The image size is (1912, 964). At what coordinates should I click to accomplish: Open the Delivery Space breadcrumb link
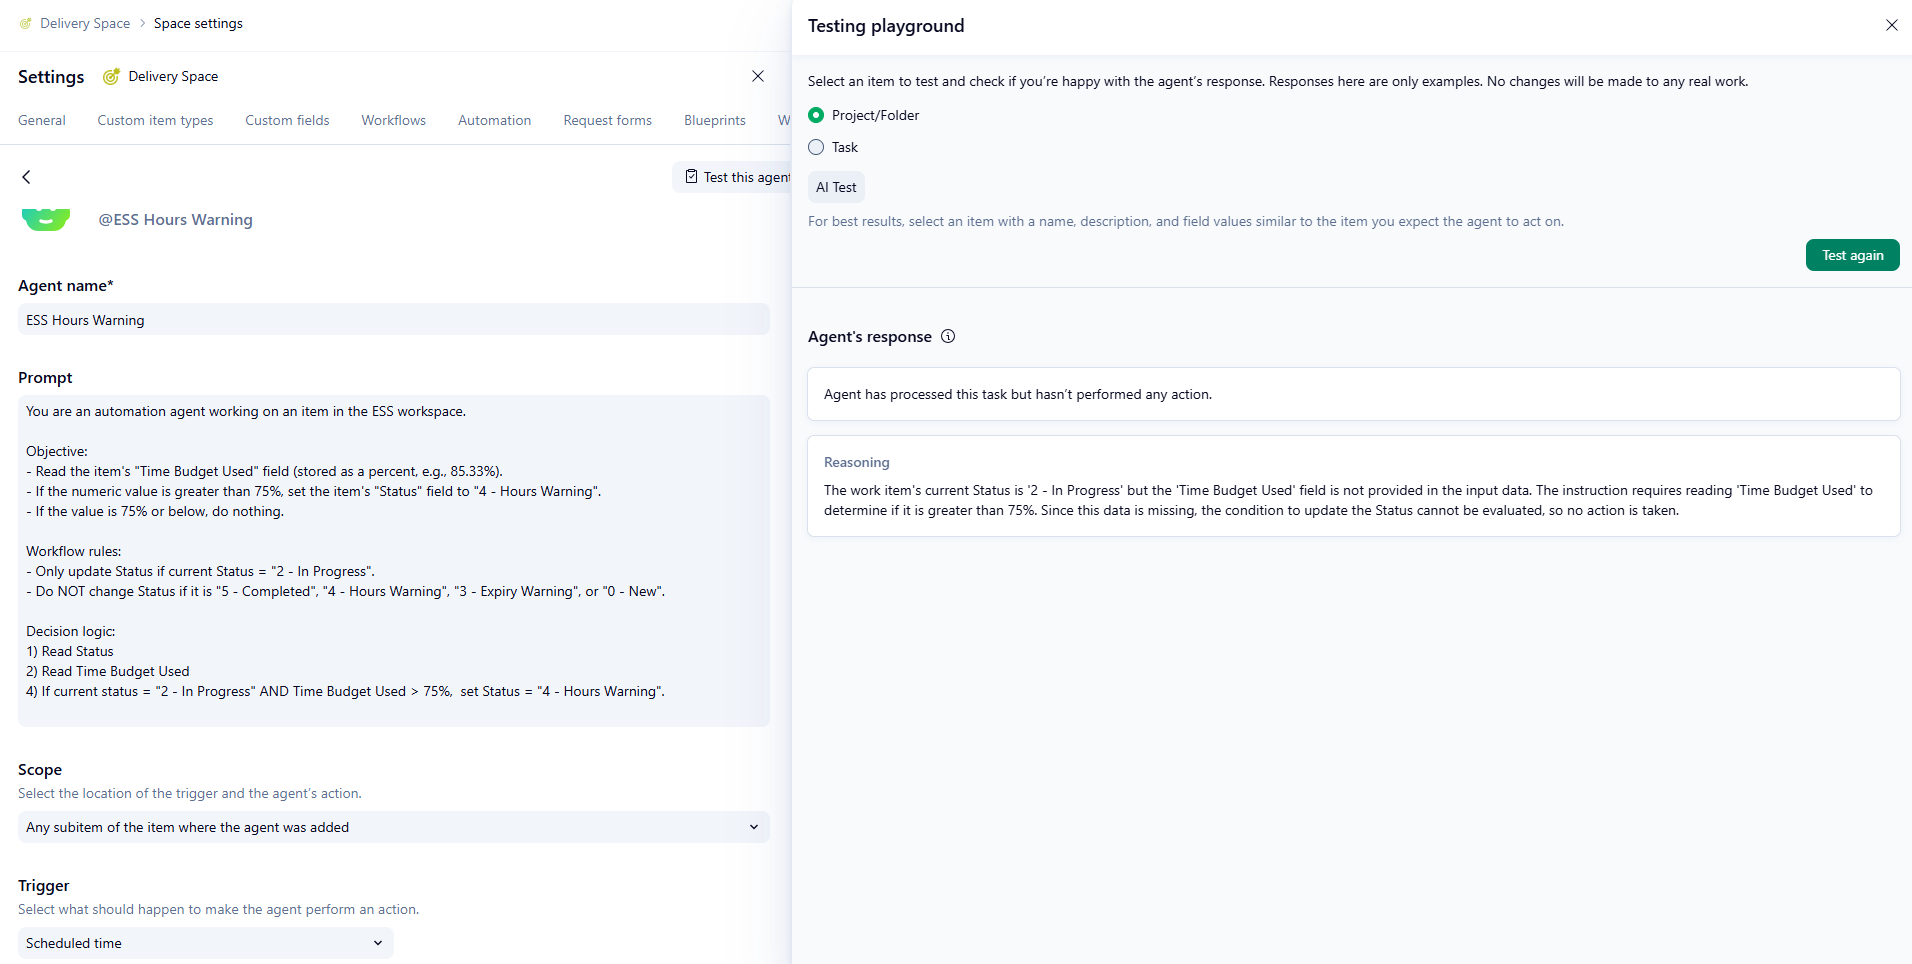[x=85, y=23]
